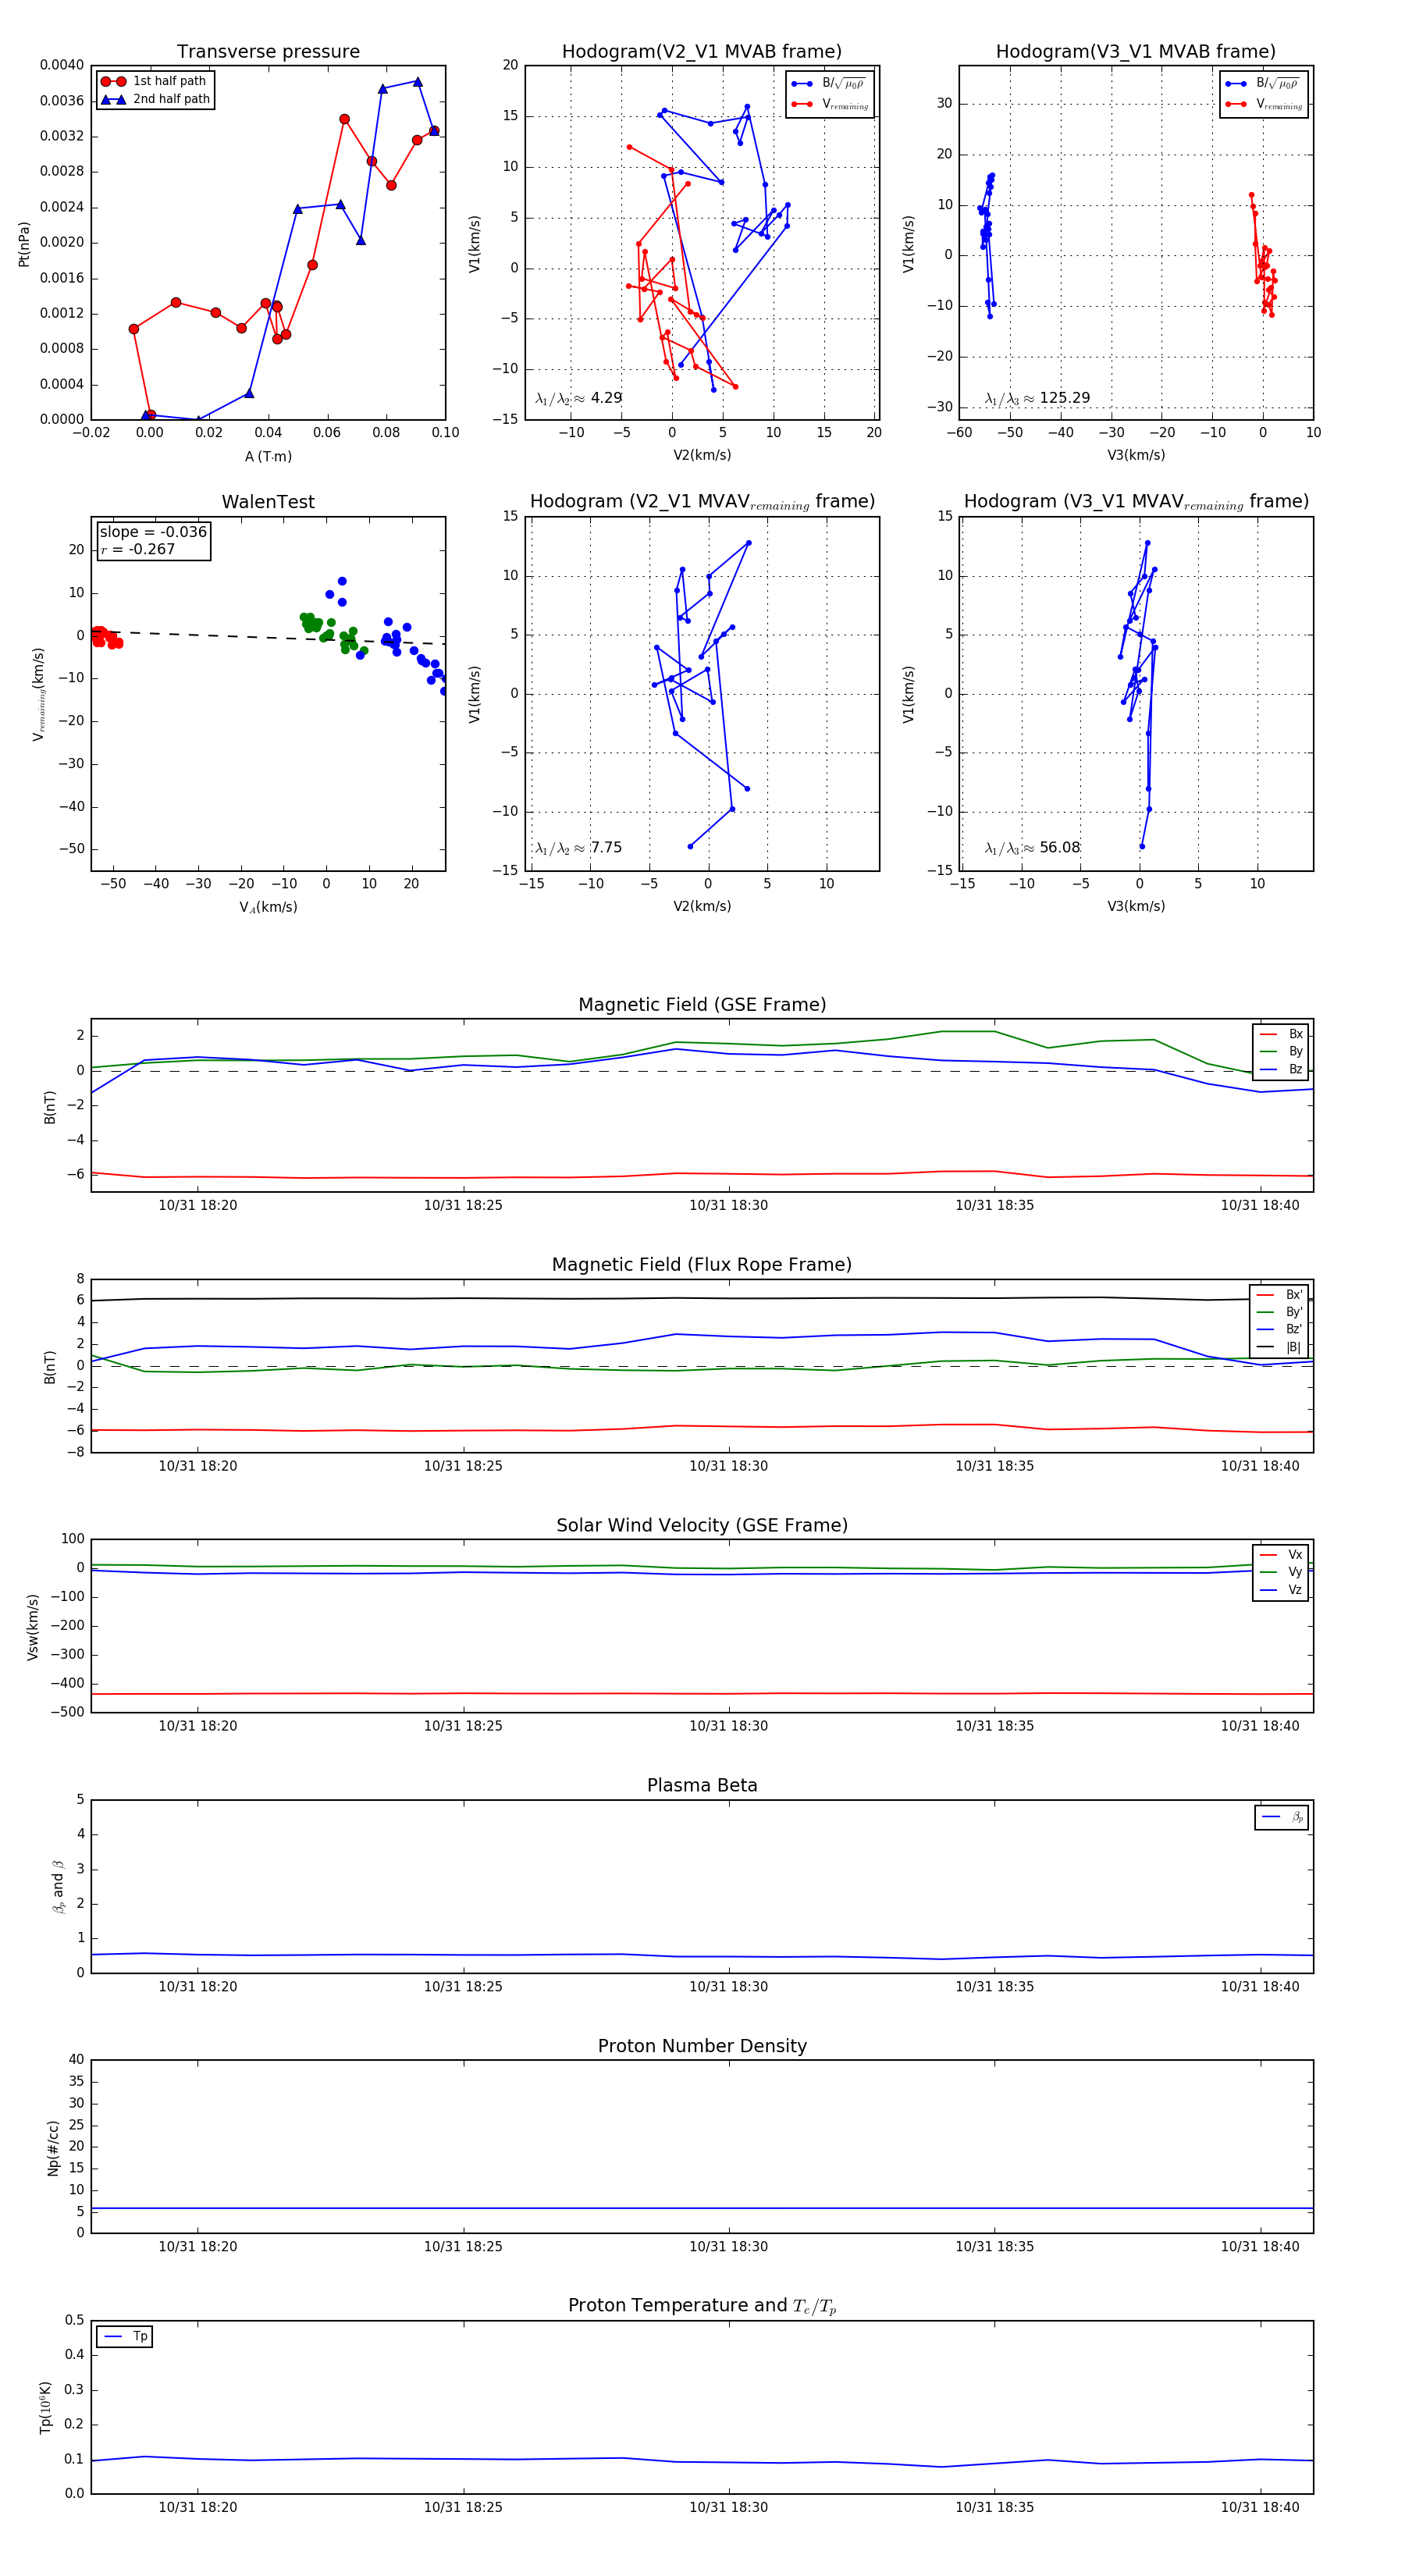1405x2576 pixels.
Task: Click the 'Magnetic Field (GSE Frame)' title
Action: tap(702, 1005)
